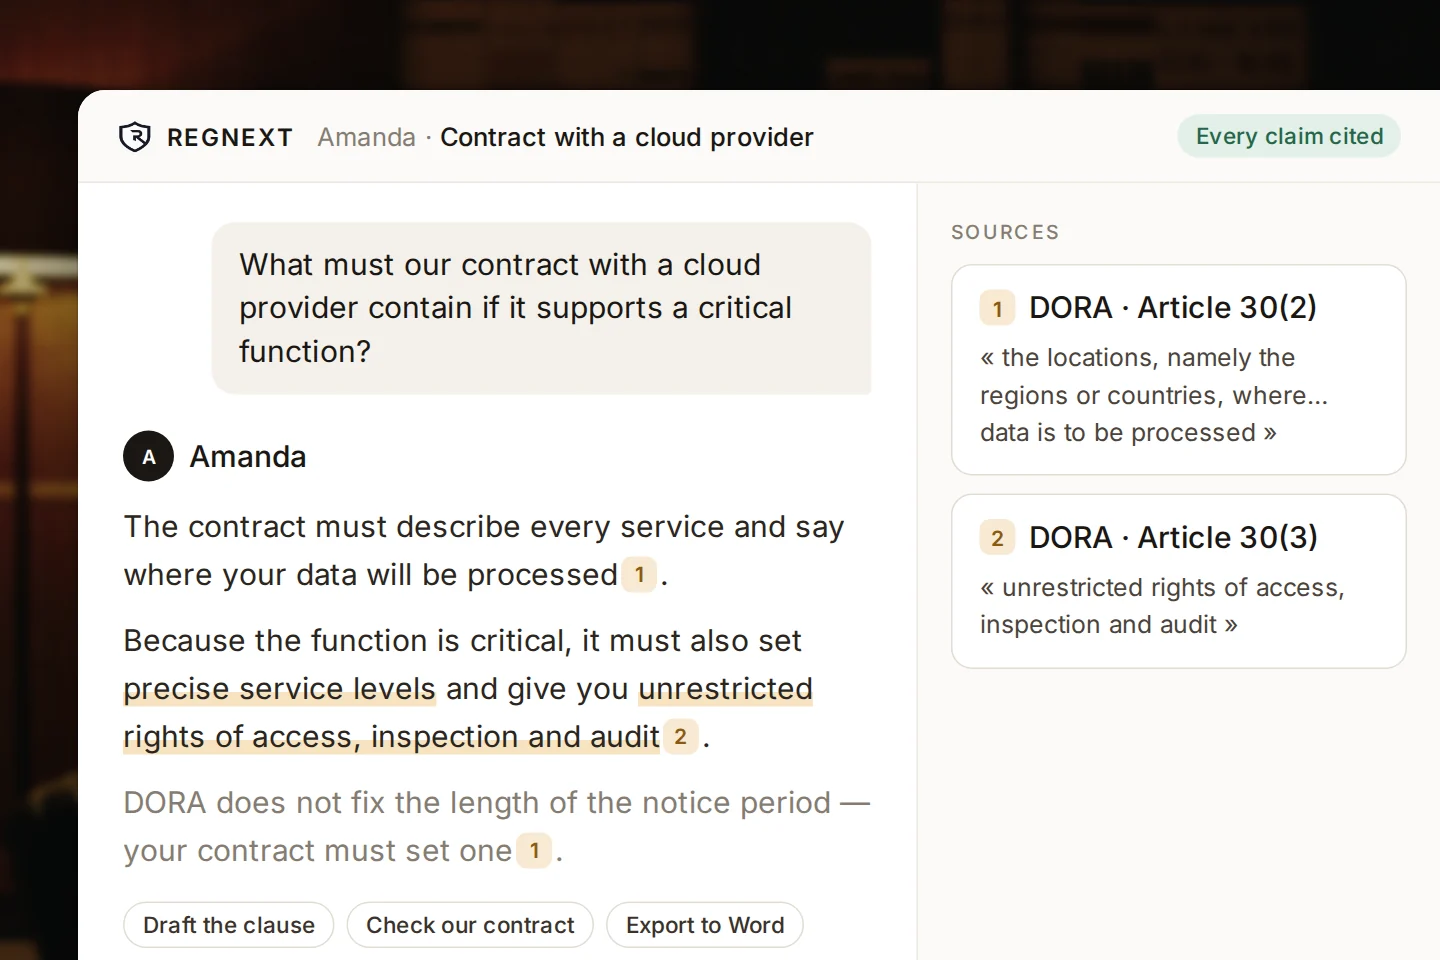This screenshot has width=1440, height=960.
Task: Click the SOURCES panel heading
Action: pyautogui.click(x=1005, y=232)
